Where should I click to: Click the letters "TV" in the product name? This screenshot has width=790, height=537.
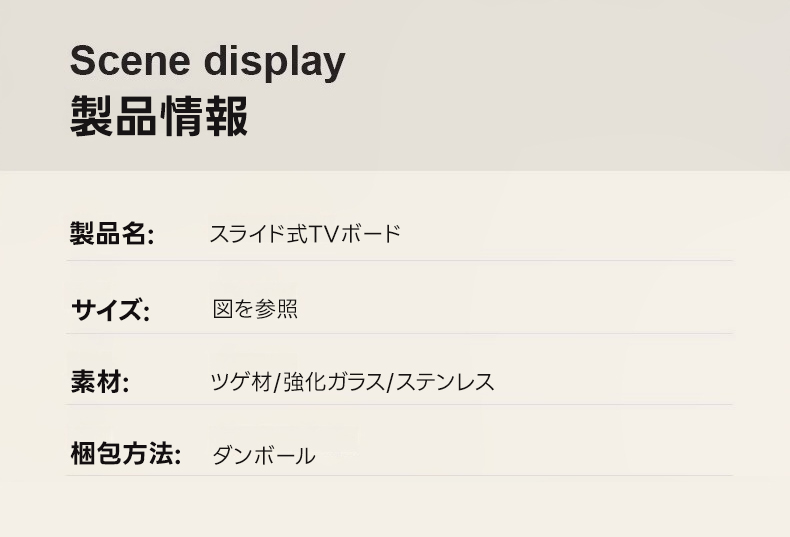[324, 235]
